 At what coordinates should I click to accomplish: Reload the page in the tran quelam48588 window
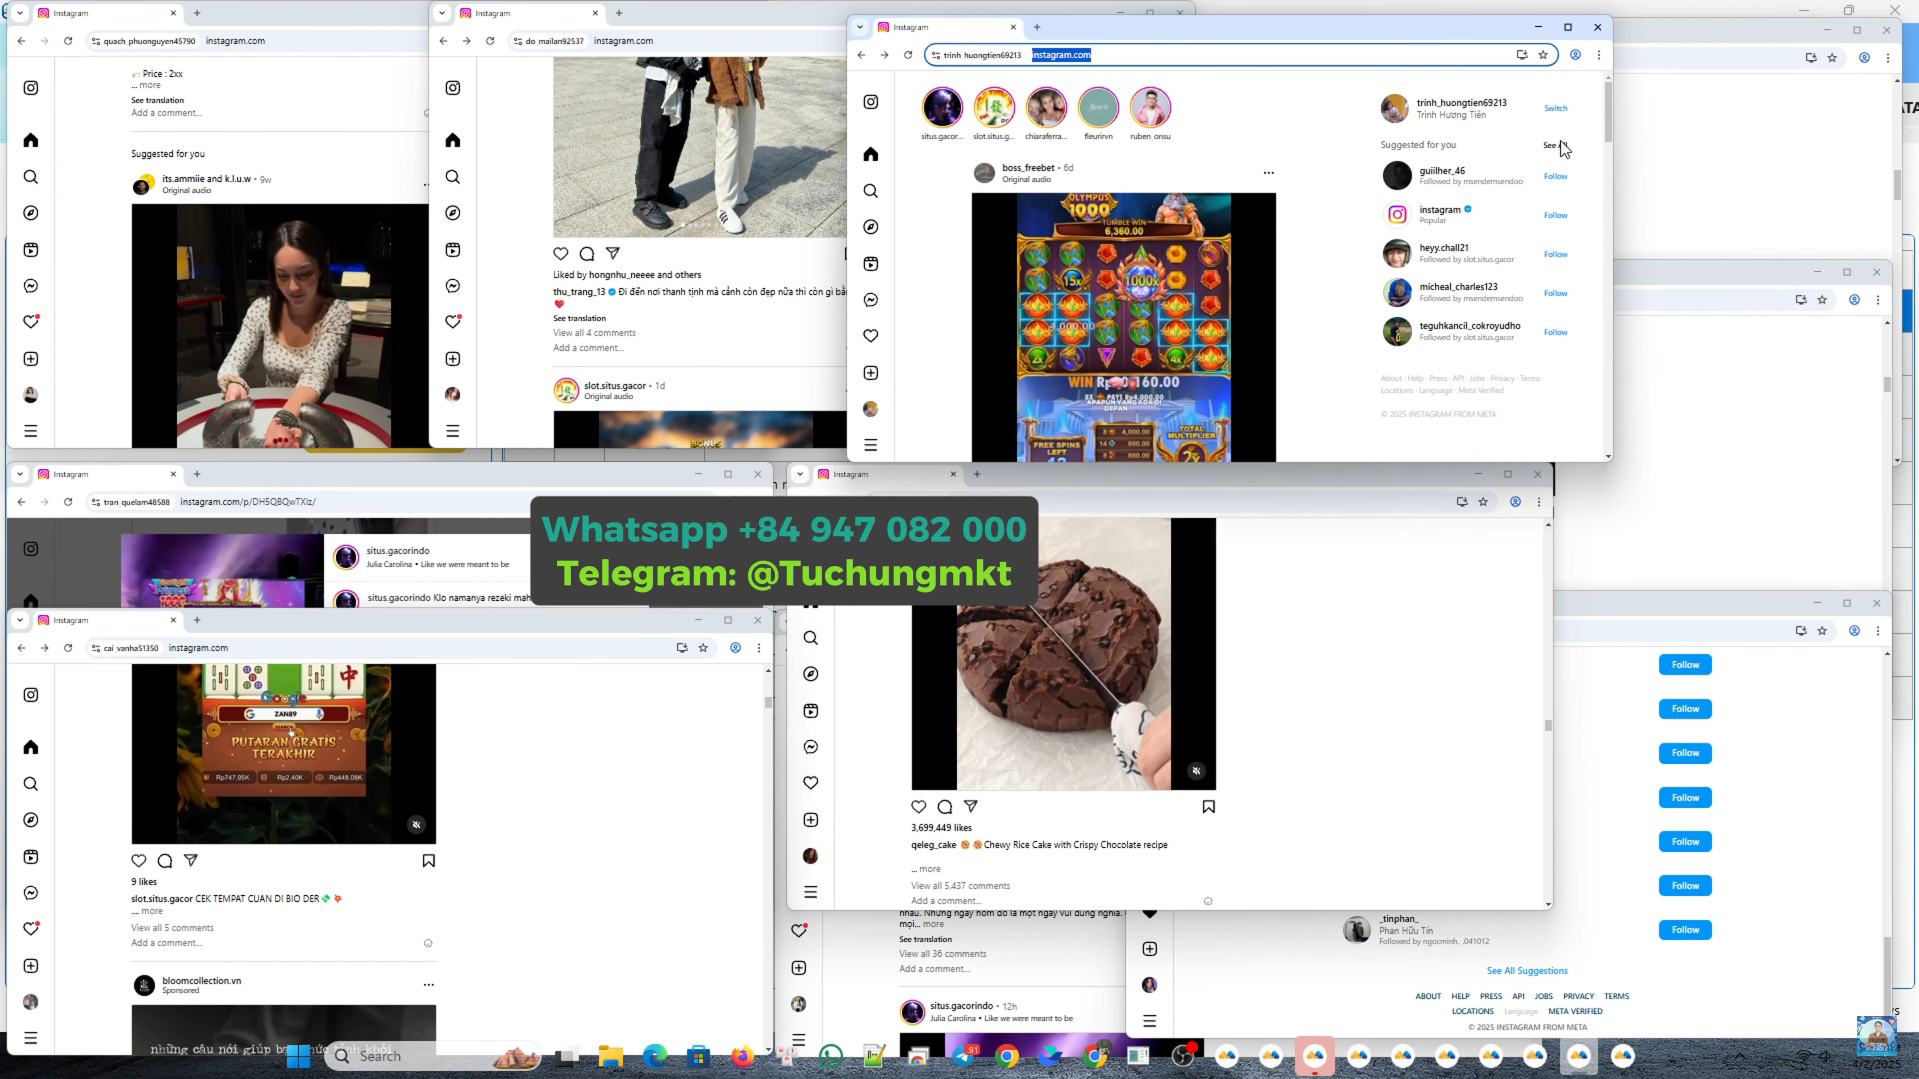point(68,502)
